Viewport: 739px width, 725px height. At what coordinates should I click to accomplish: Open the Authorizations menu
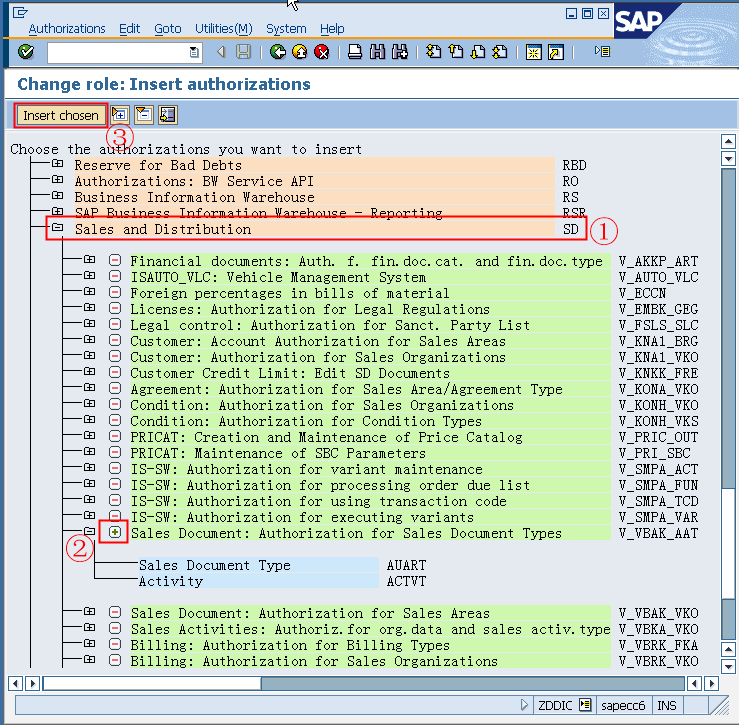pyautogui.click(x=67, y=29)
